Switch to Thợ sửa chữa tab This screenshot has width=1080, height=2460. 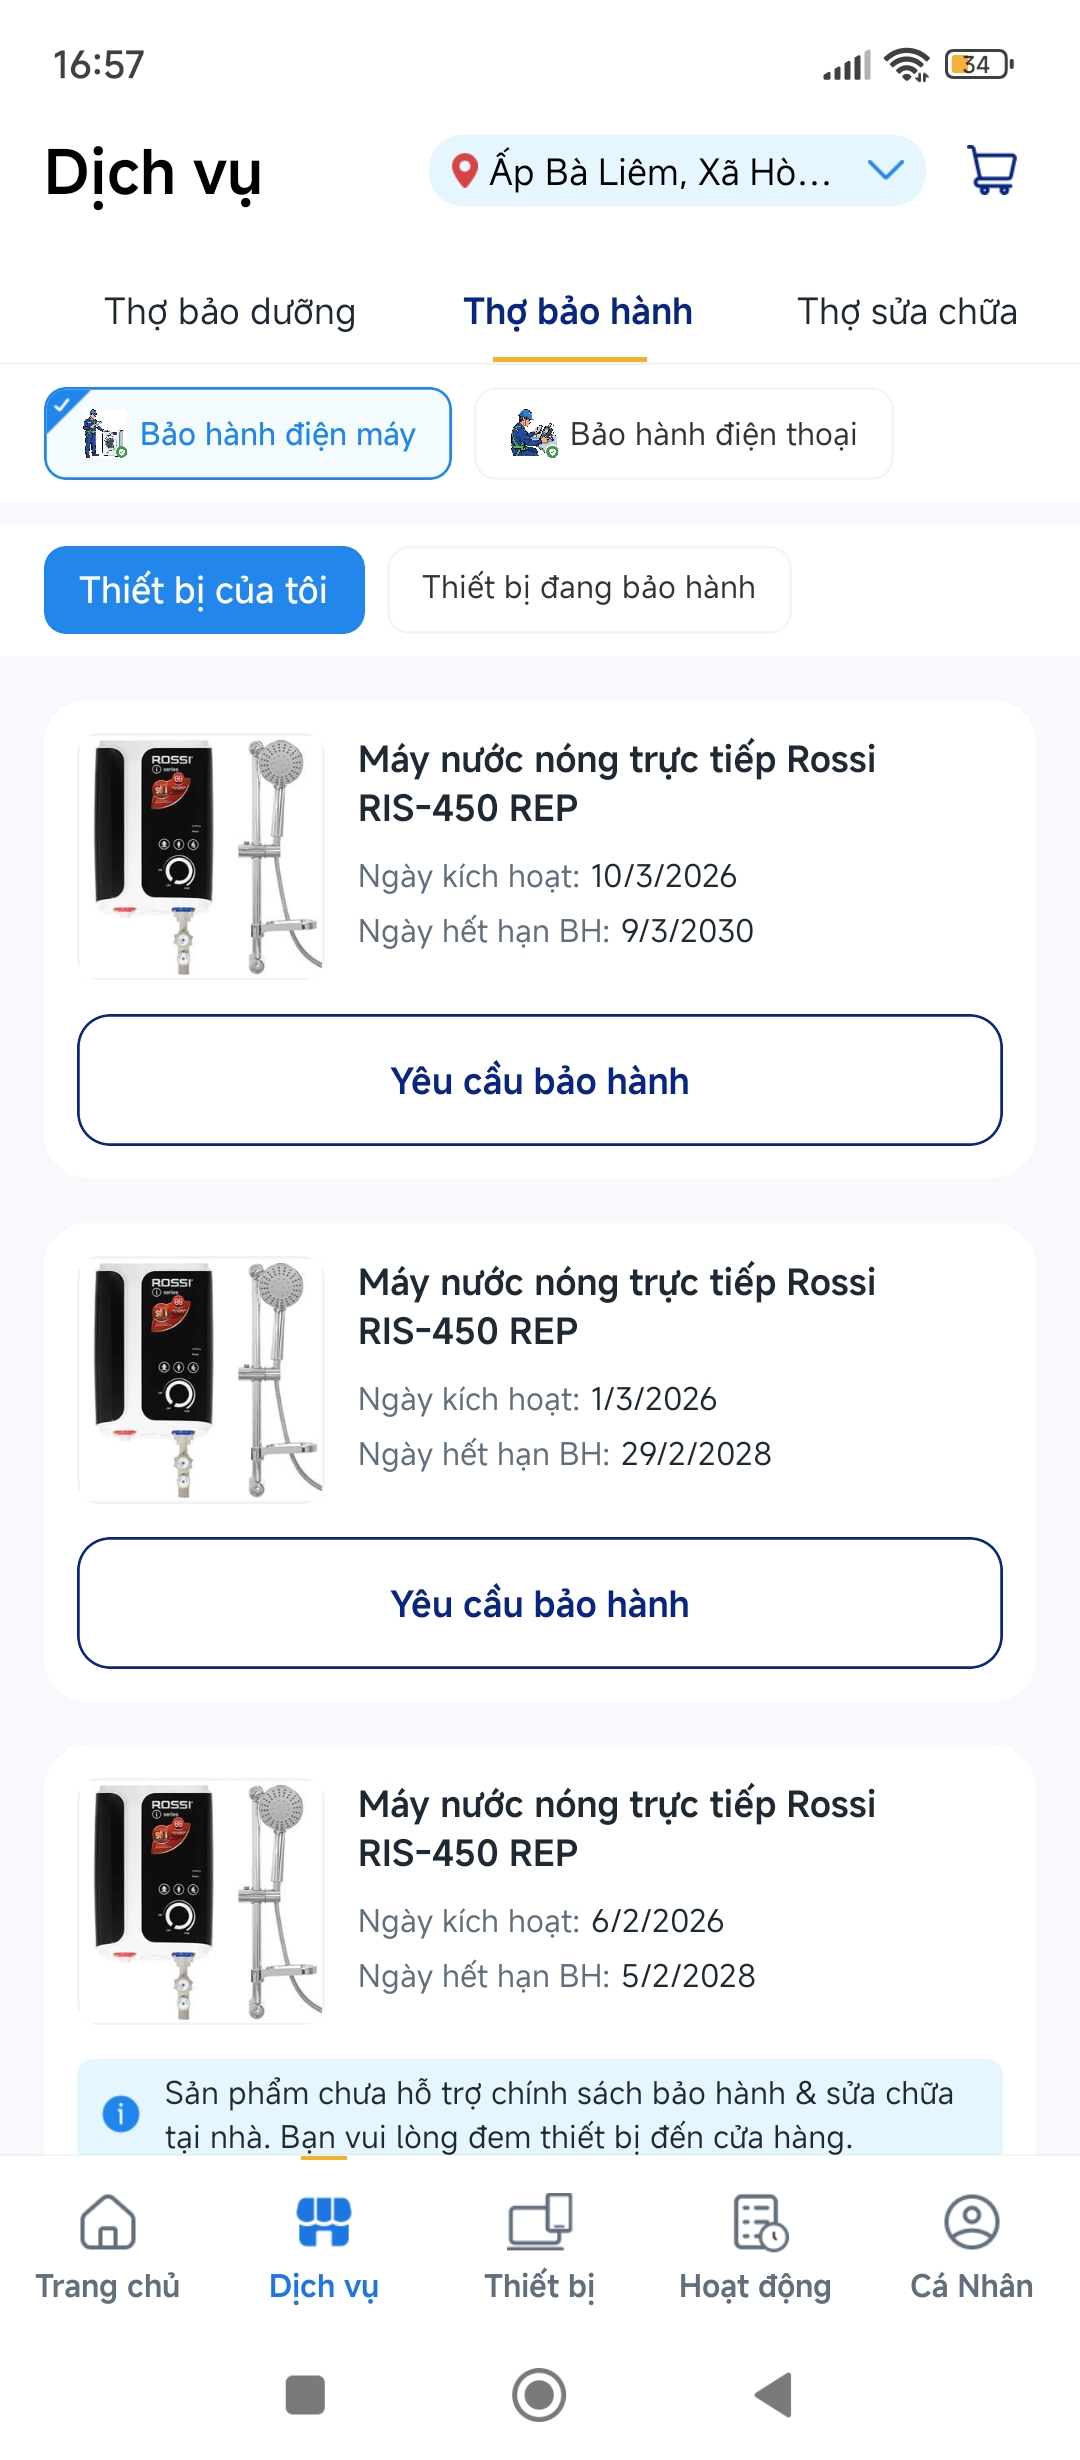click(x=907, y=312)
